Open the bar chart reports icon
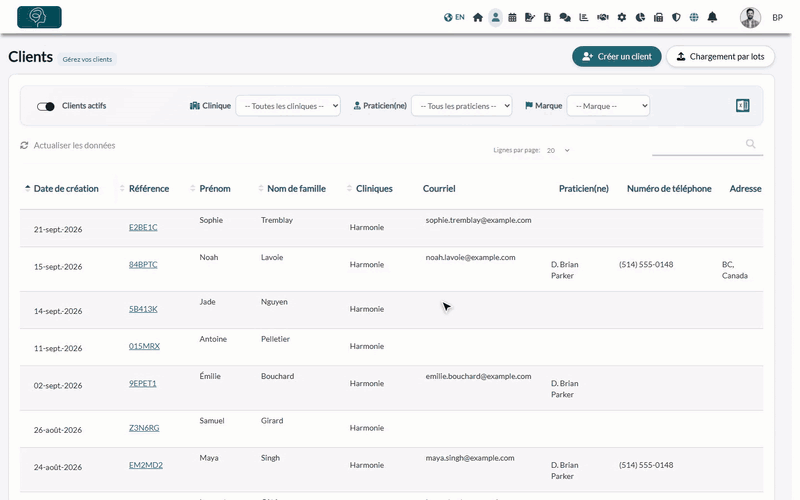 (584, 17)
